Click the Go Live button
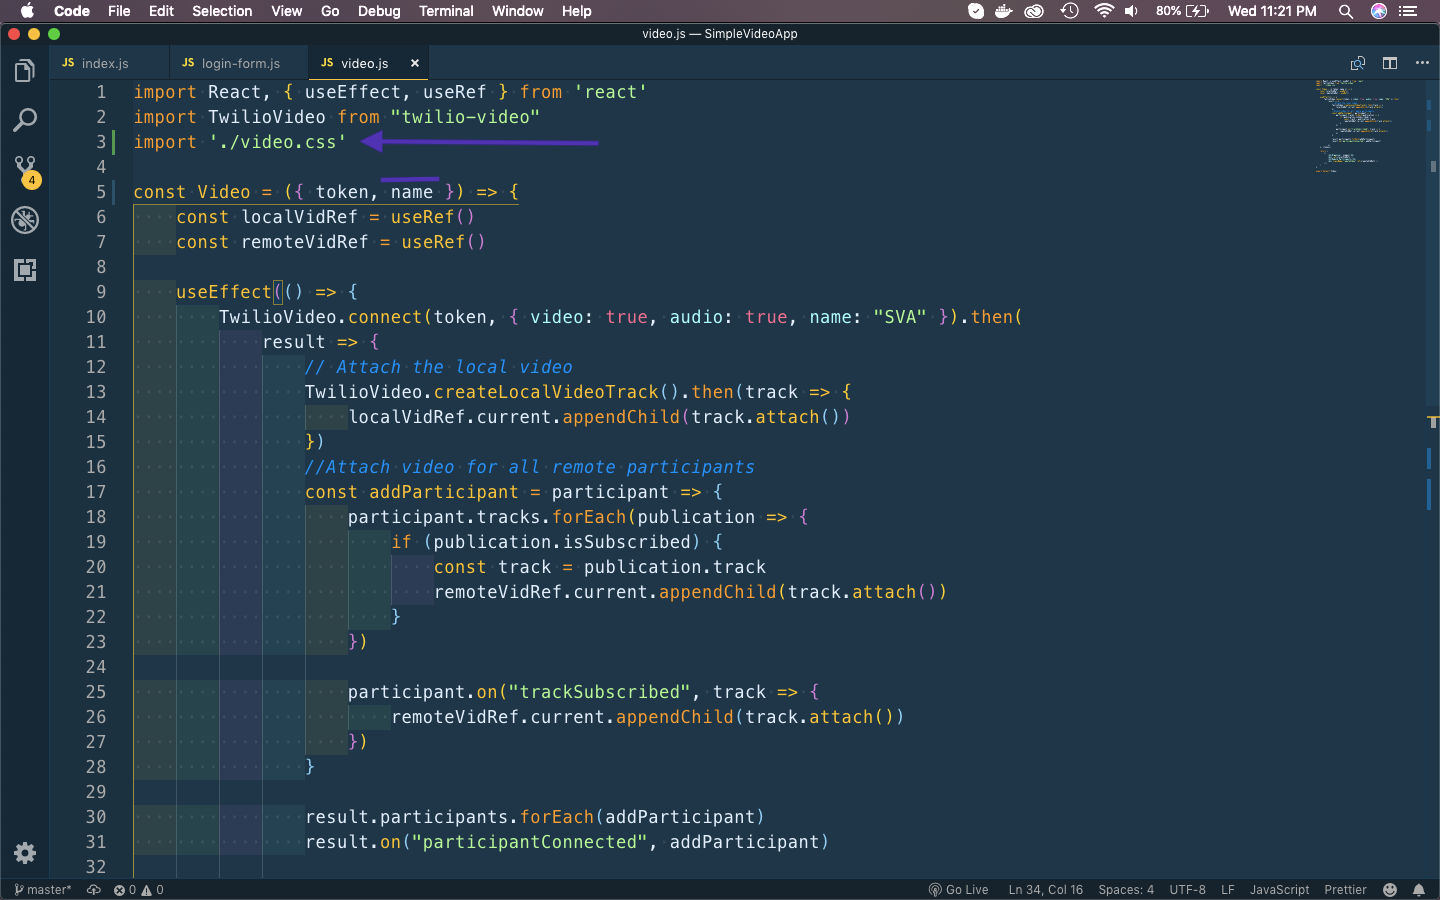This screenshot has width=1440, height=900. point(958,890)
